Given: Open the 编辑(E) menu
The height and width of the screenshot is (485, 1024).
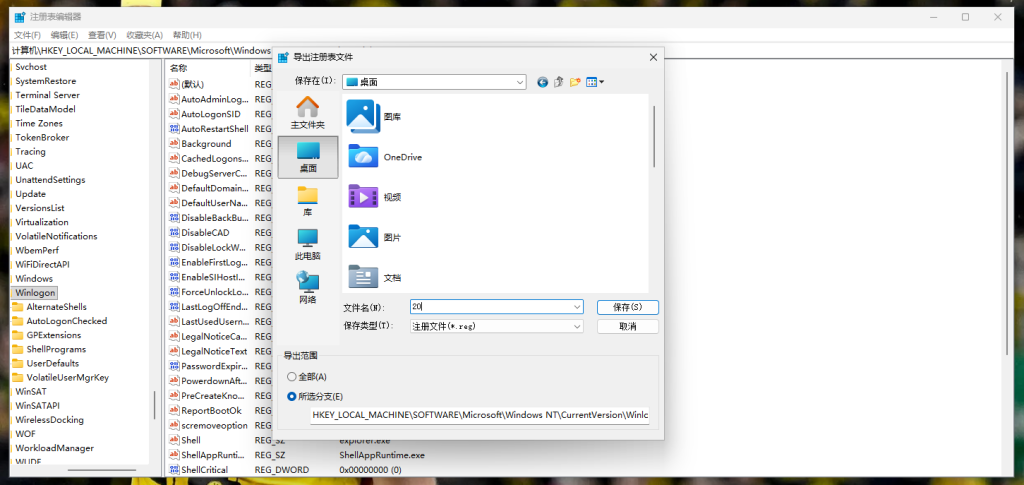Looking at the screenshot, I should coord(65,35).
